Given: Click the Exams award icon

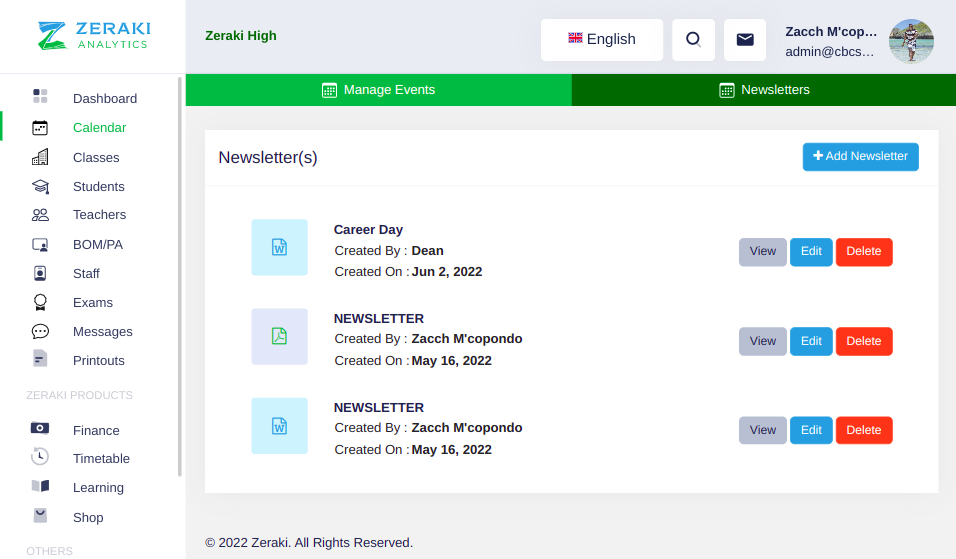Looking at the screenshot, I should tap(40, 302).
